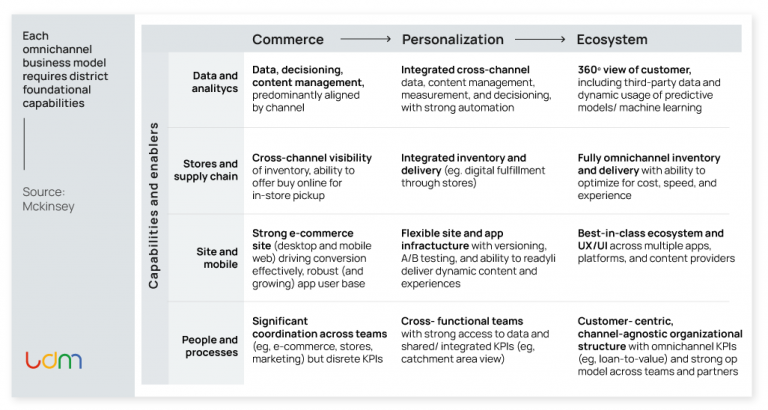Click the Source: Mckinsey text
The image size is (768, 410).
point(48,199)
